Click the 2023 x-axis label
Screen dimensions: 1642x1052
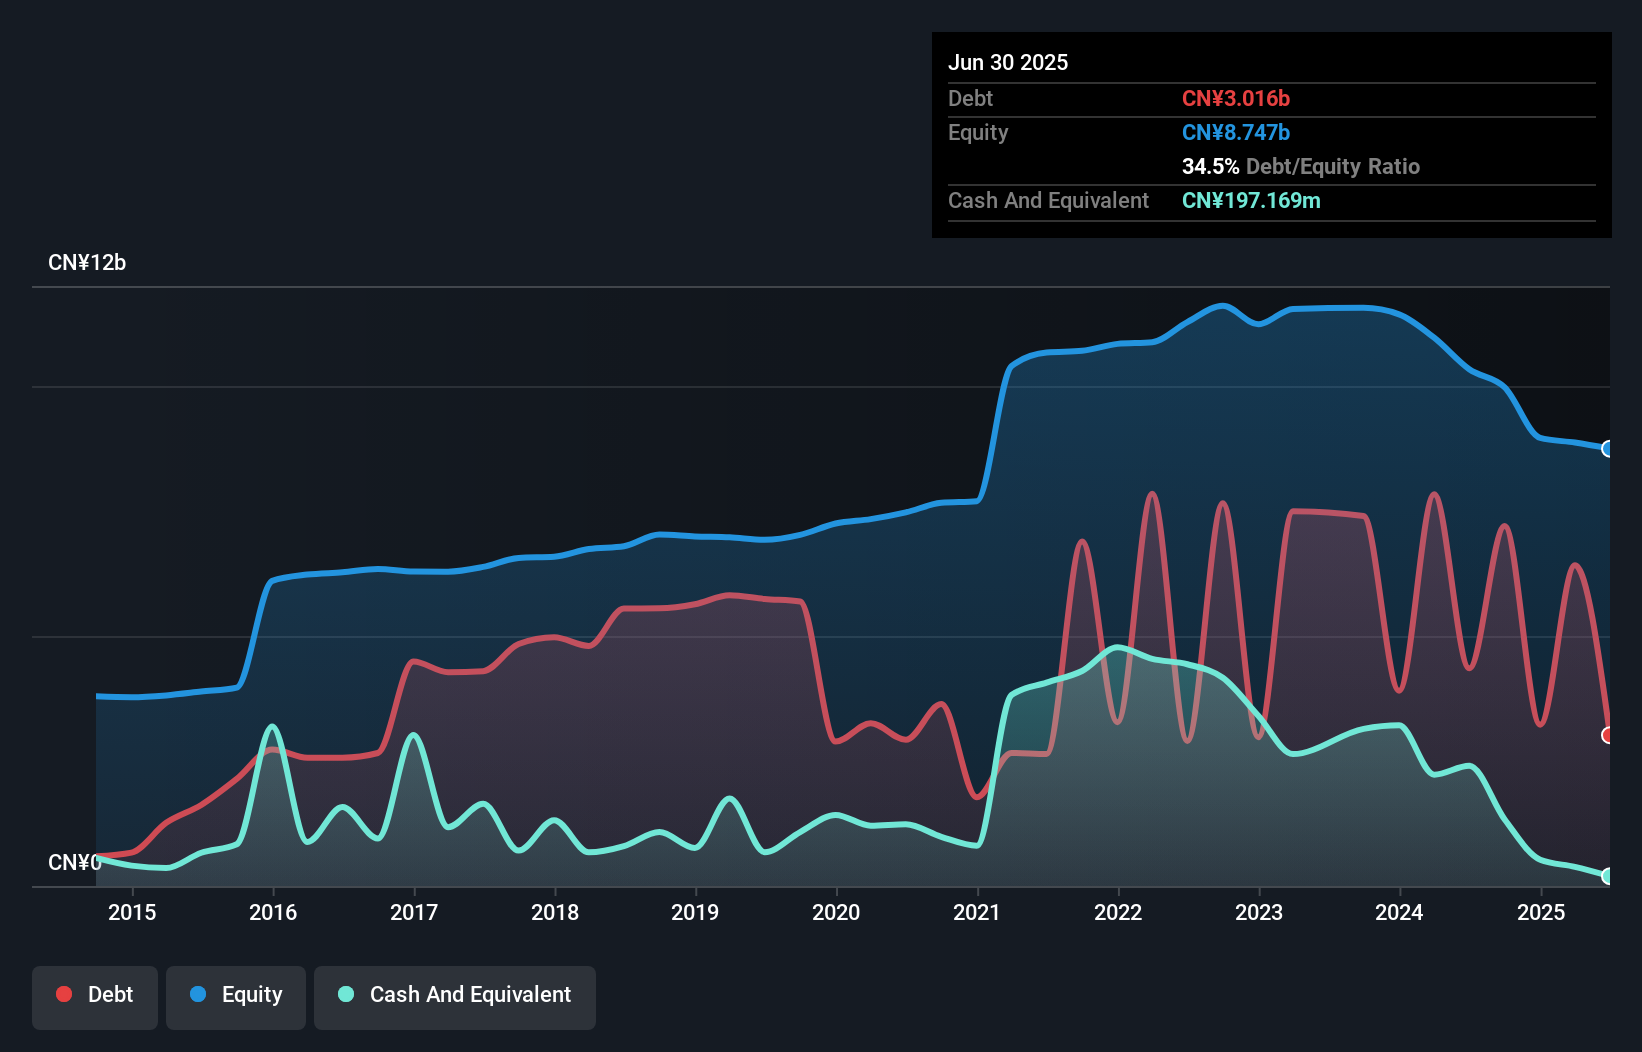click(1259, 912)
